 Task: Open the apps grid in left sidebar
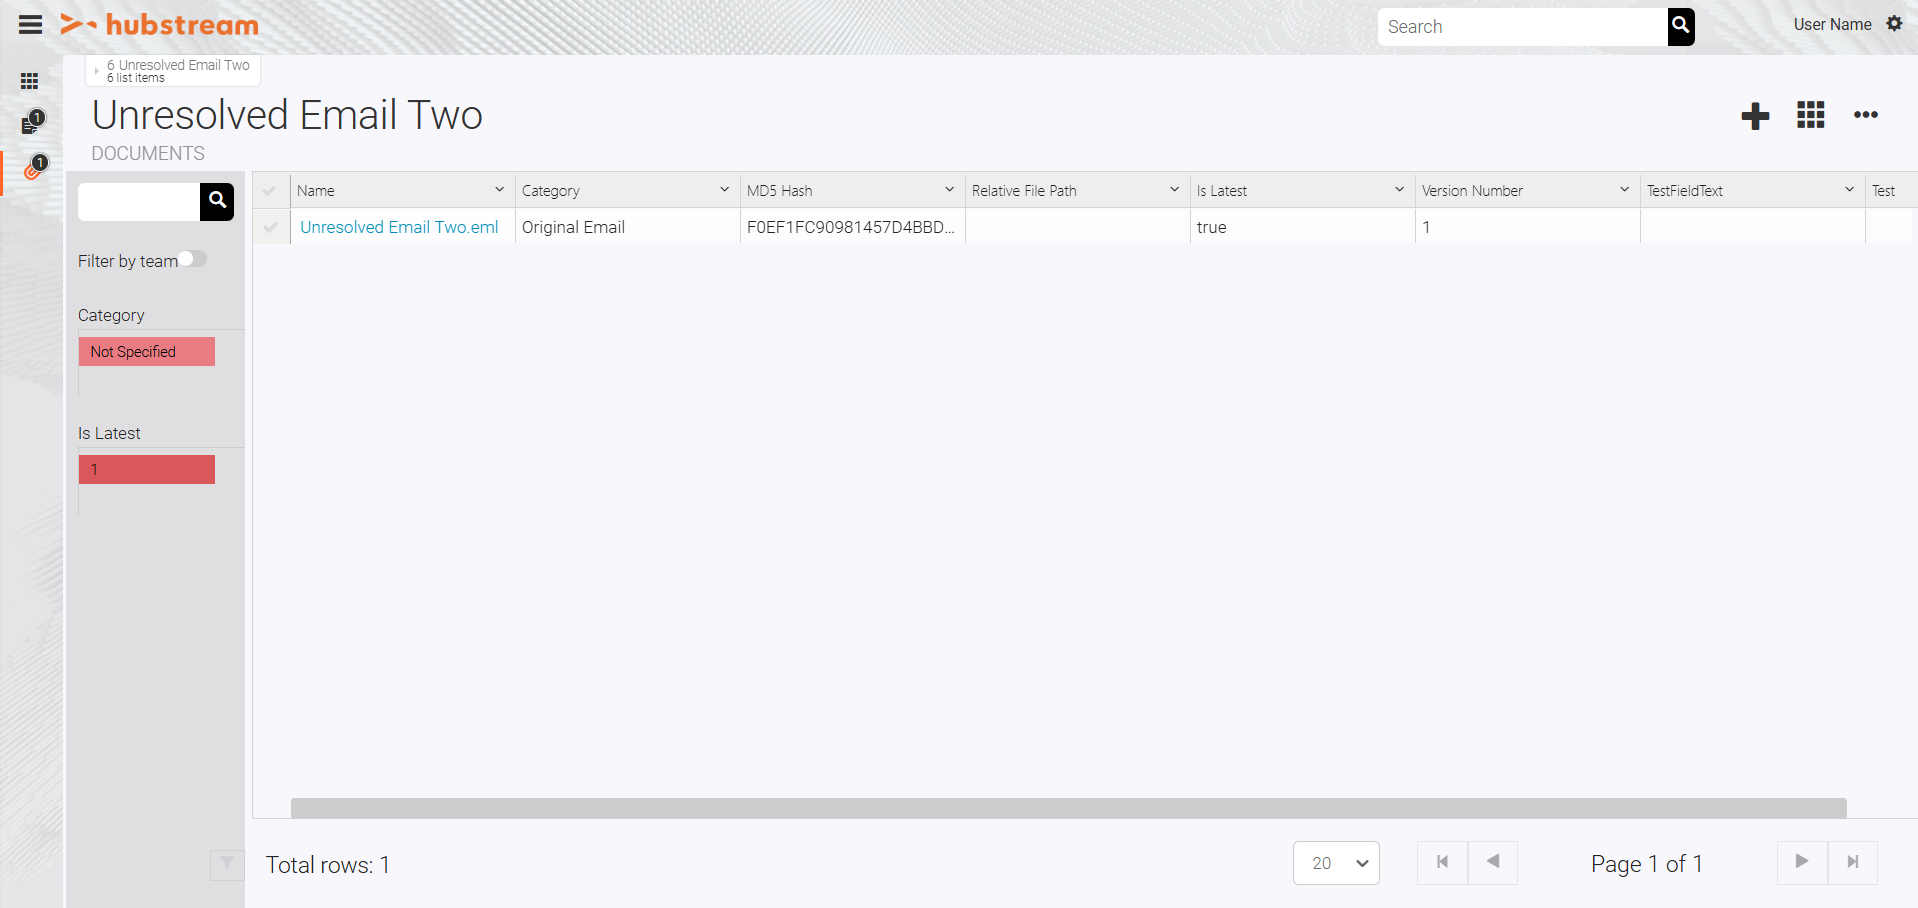tap(30, 81)
